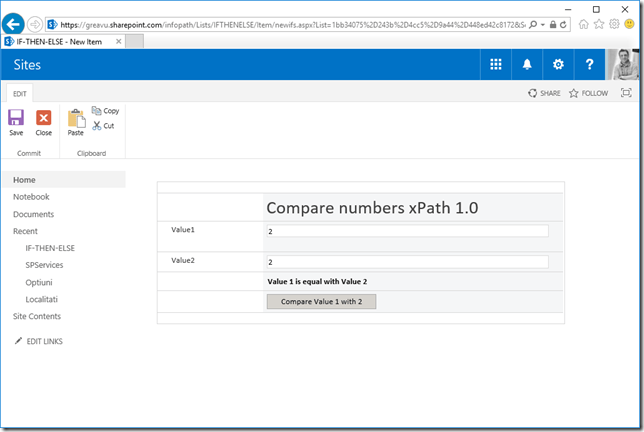This screenshot has height=432, width=644.
Task: Open the app launcher grid icon
Action: pyautogui.click(x=495, y=64)
